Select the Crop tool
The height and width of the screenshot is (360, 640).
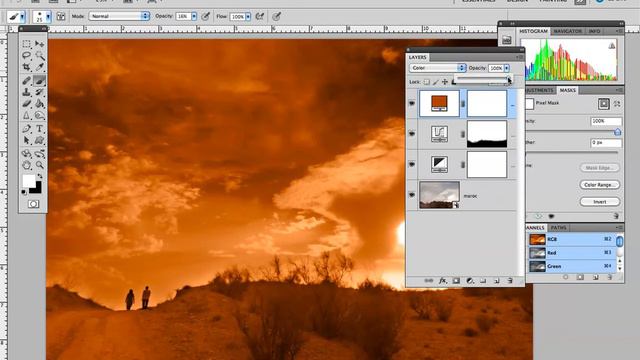[27, 67]
